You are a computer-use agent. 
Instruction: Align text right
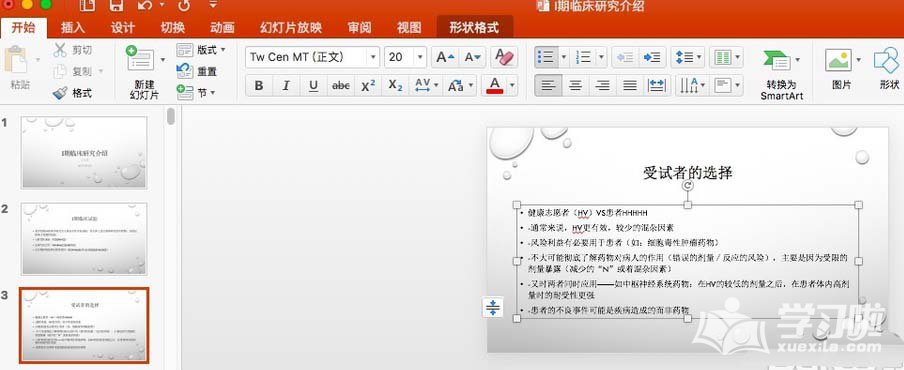(602, 86)
